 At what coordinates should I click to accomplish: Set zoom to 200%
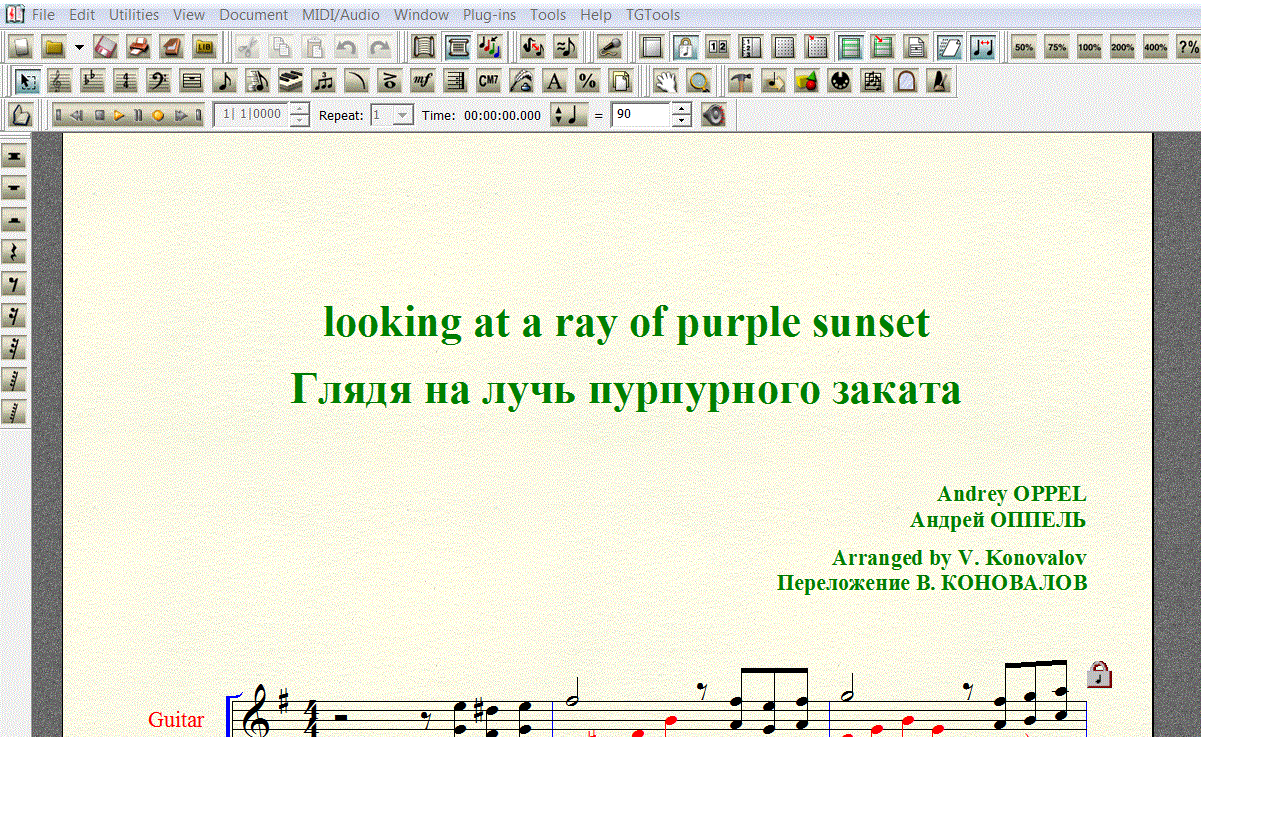tap(1123, 47)
